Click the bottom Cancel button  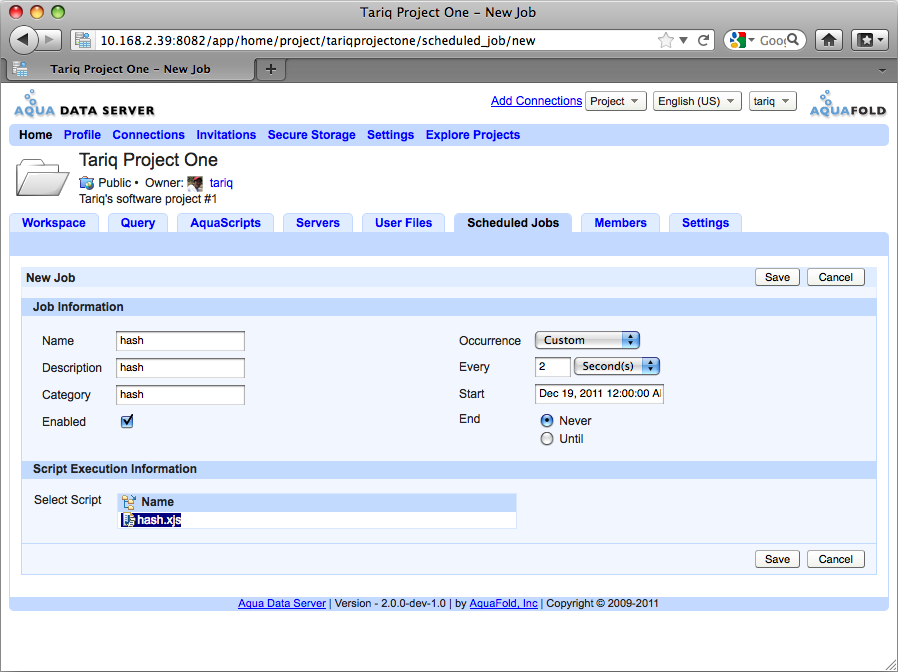pyautogui.click(x=836, y=559)
